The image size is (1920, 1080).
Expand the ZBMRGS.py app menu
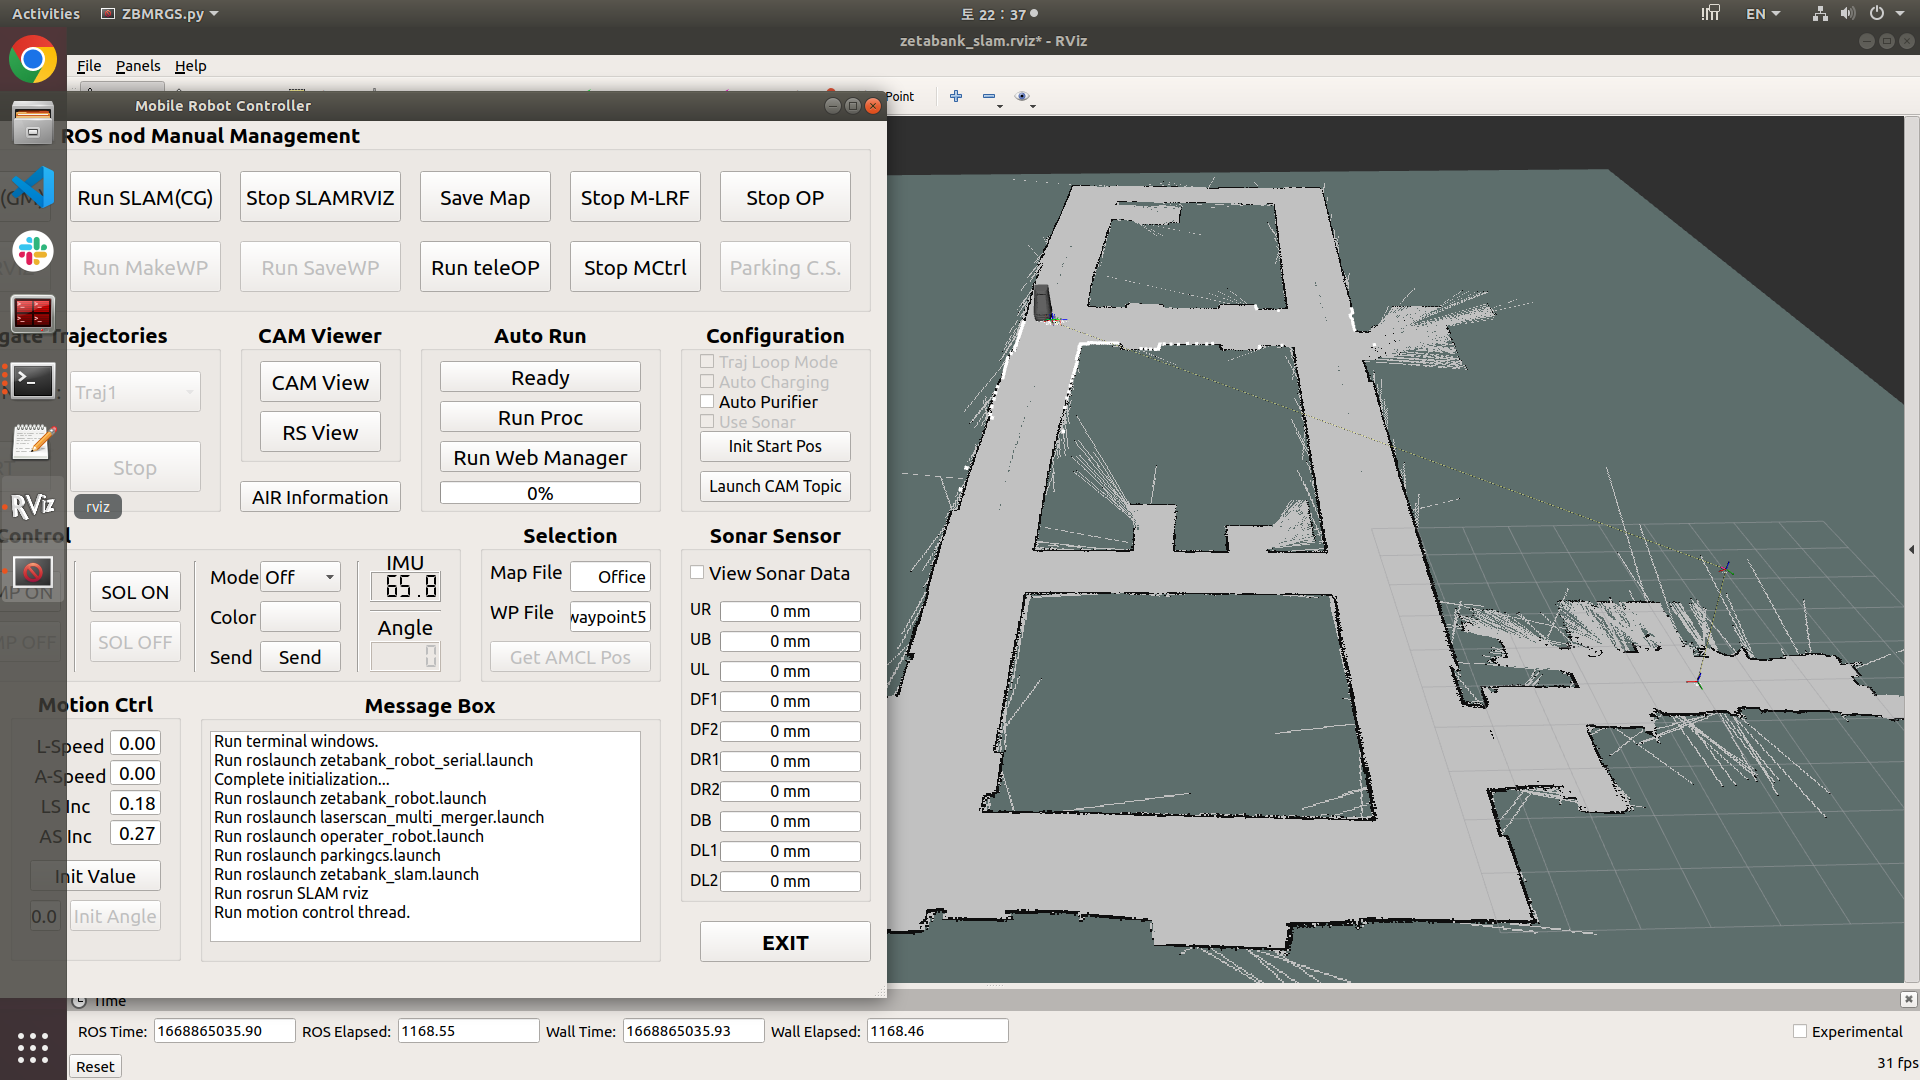tap(160, 14)
